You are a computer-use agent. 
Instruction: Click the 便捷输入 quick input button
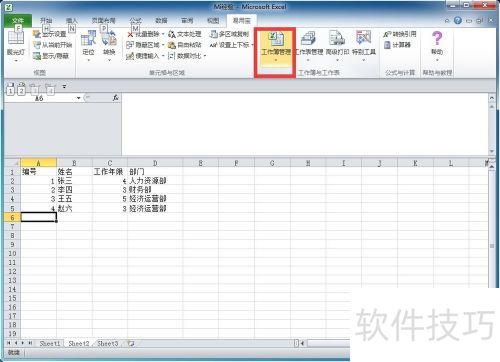(145, 56)
